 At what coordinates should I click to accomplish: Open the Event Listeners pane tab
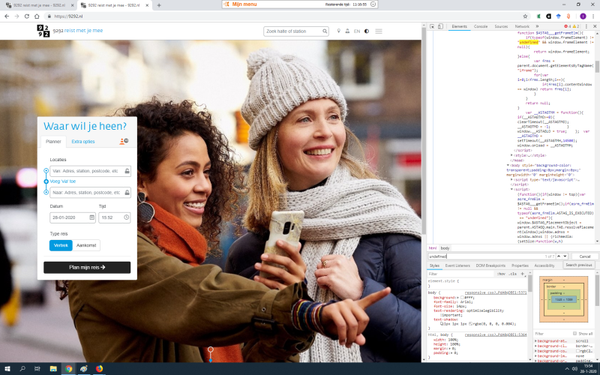pos(457,266)
